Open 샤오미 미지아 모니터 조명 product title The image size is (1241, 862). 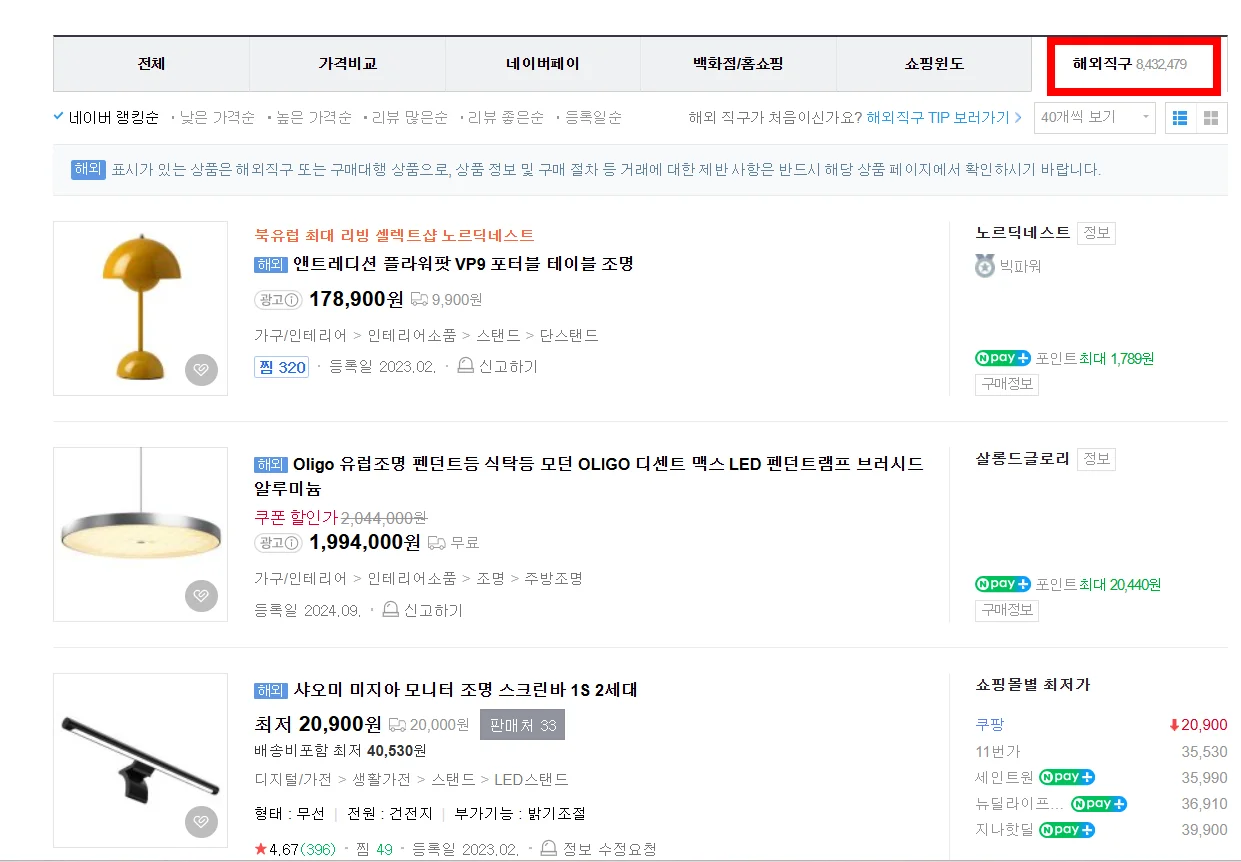465,690
